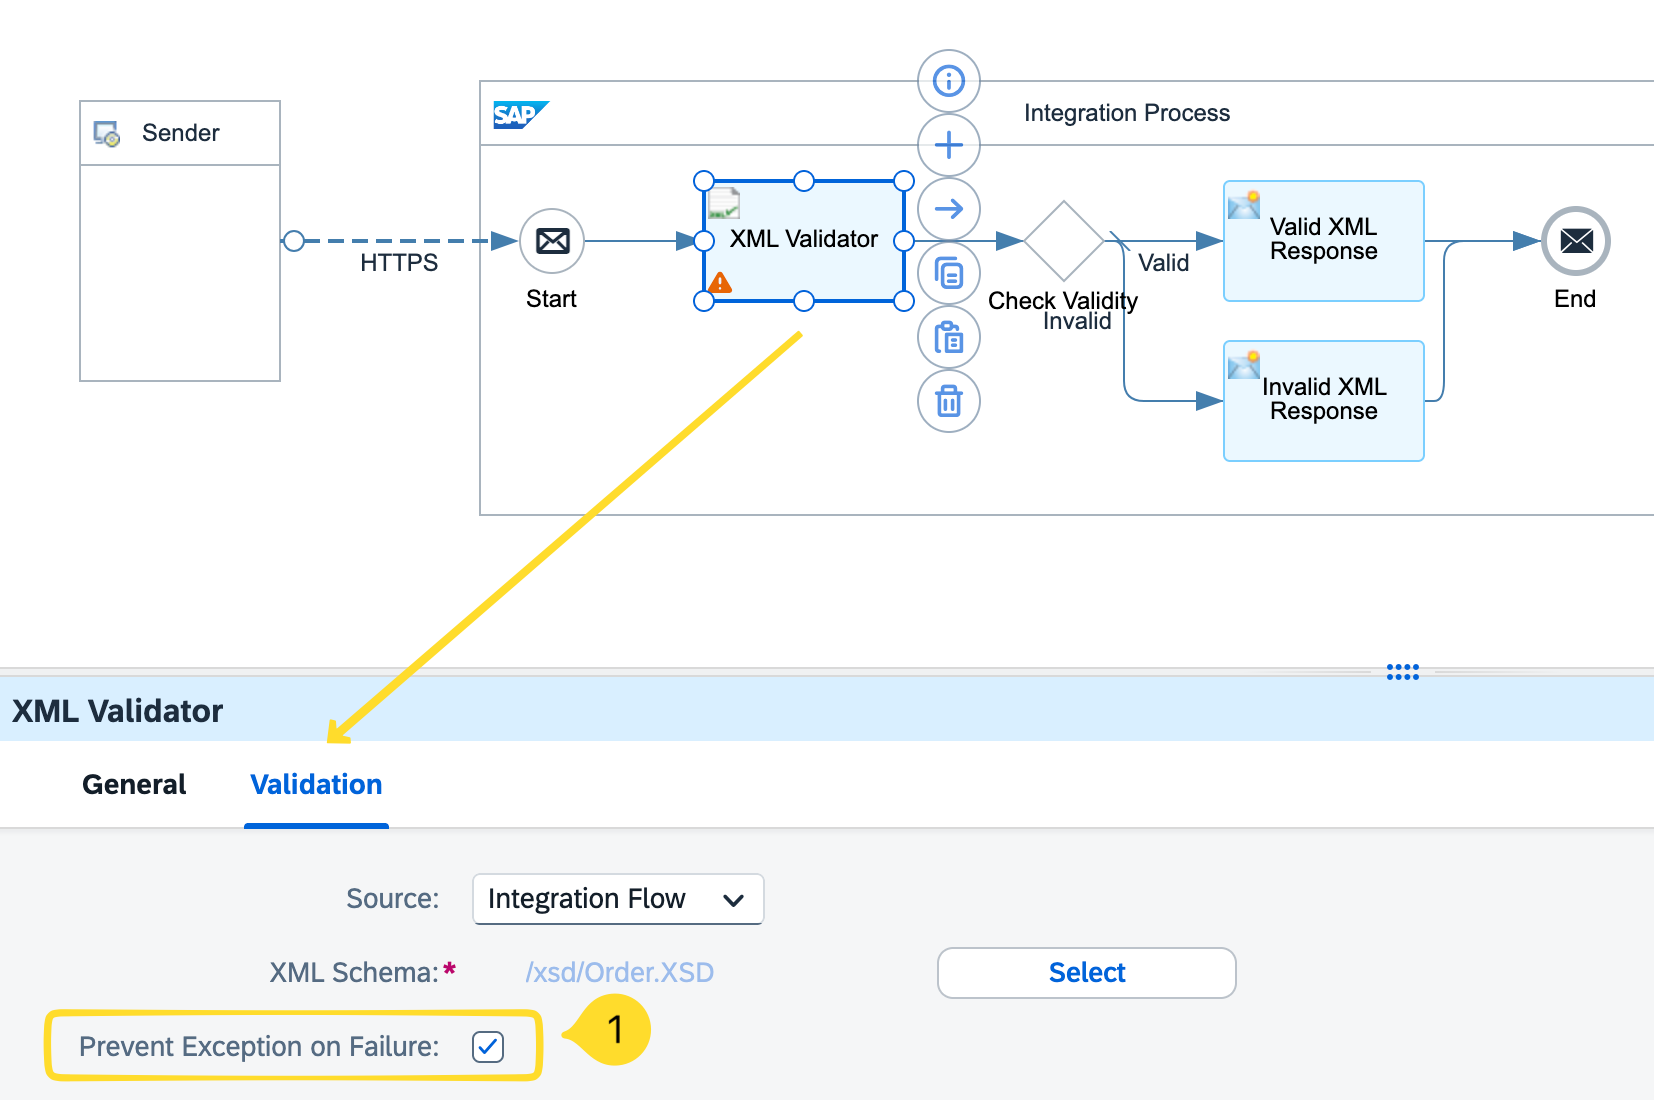Click the copy icon in the element palette

point(948,273)
